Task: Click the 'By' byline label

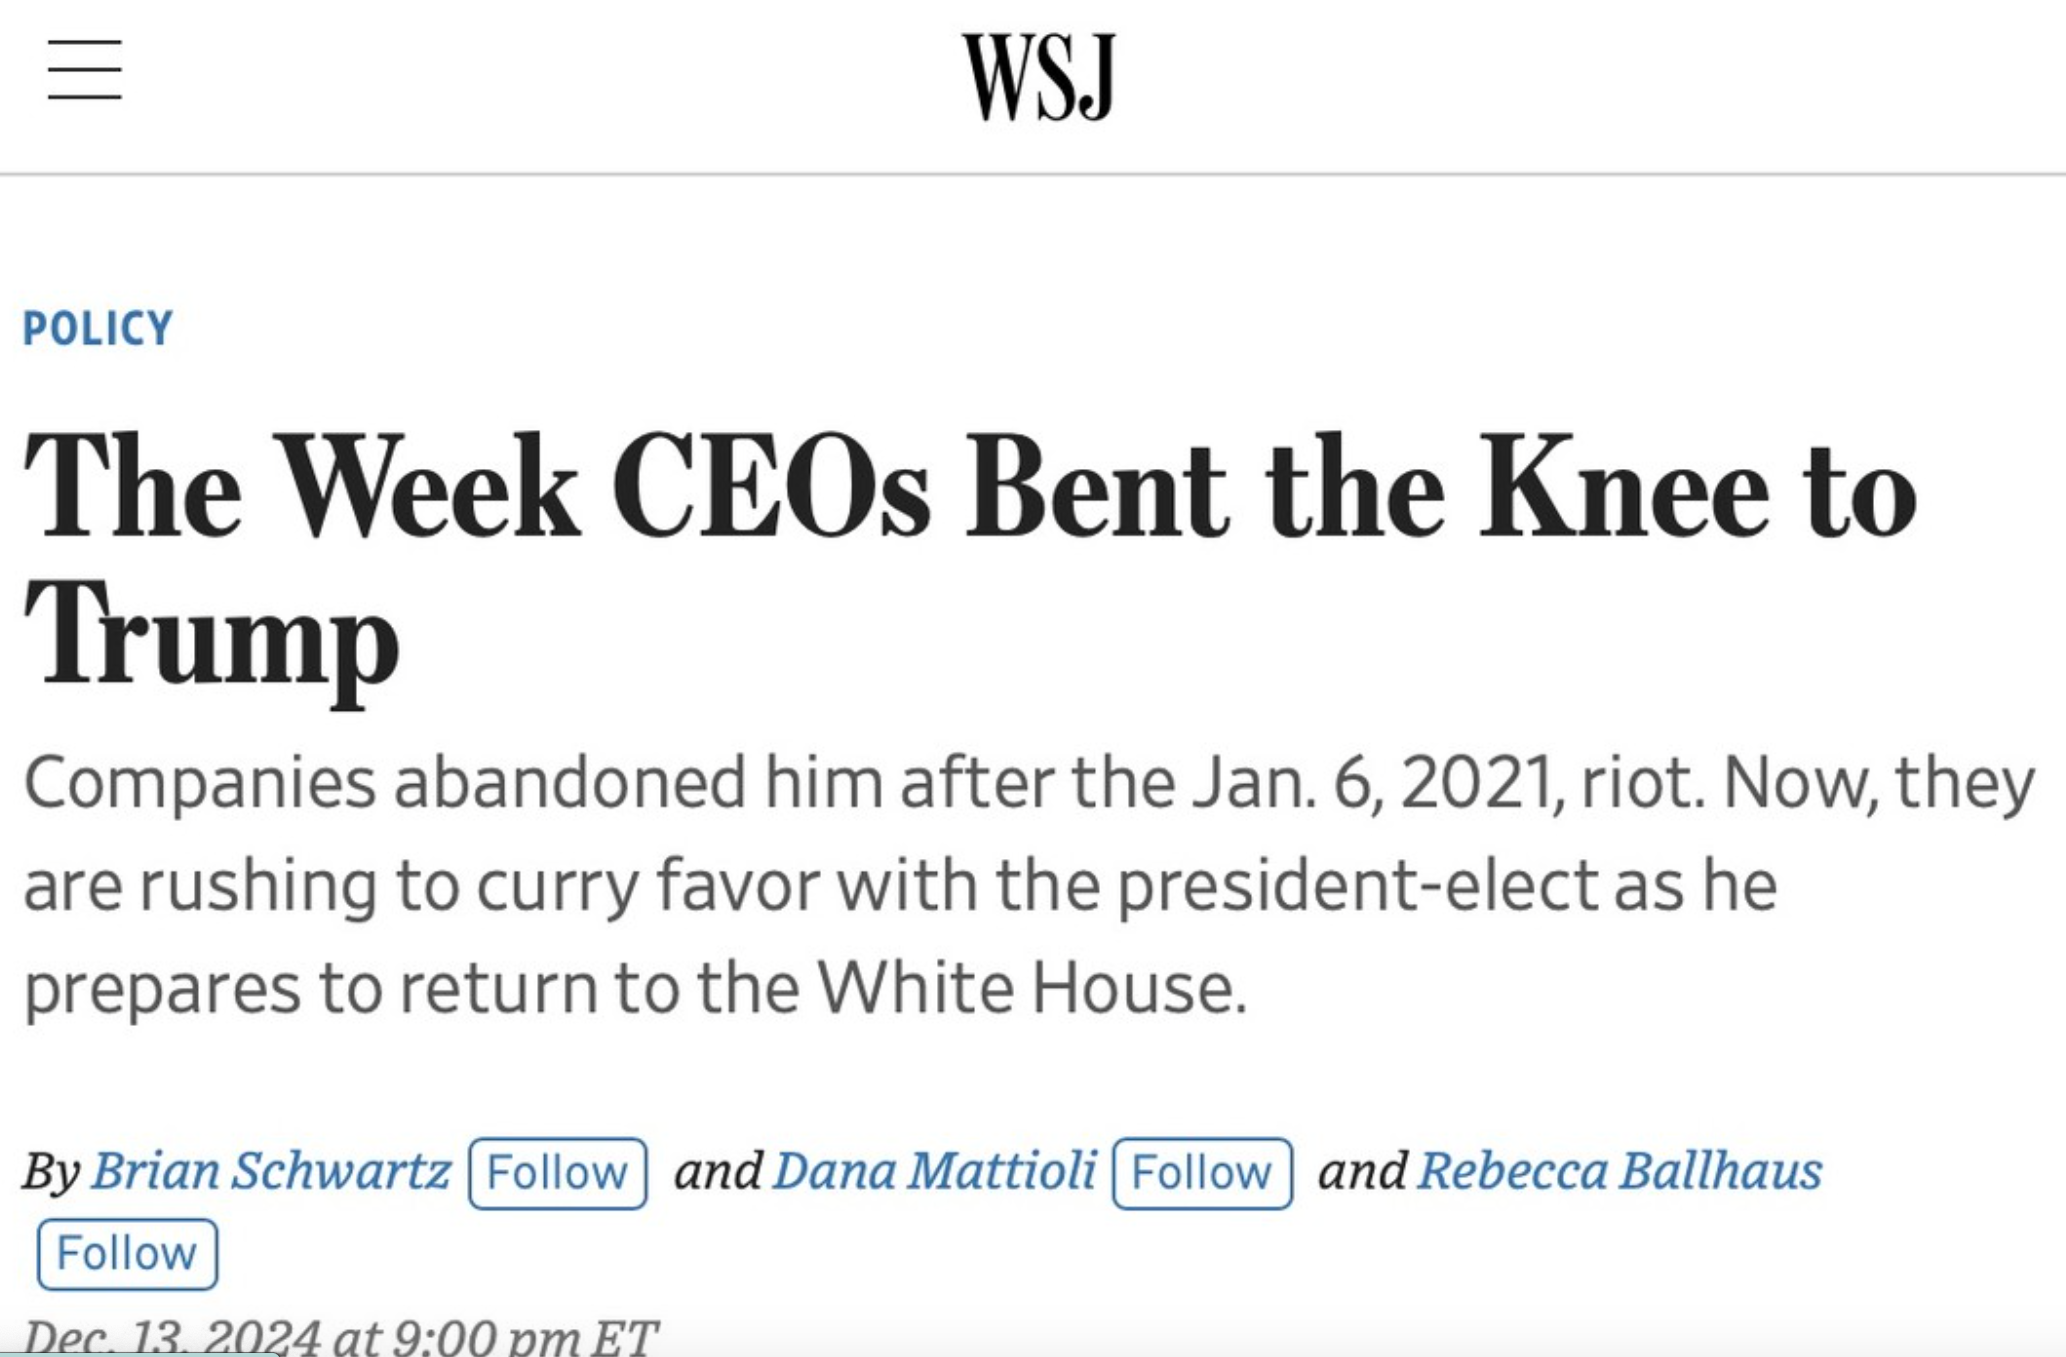Action: [x=51, y=1171]
